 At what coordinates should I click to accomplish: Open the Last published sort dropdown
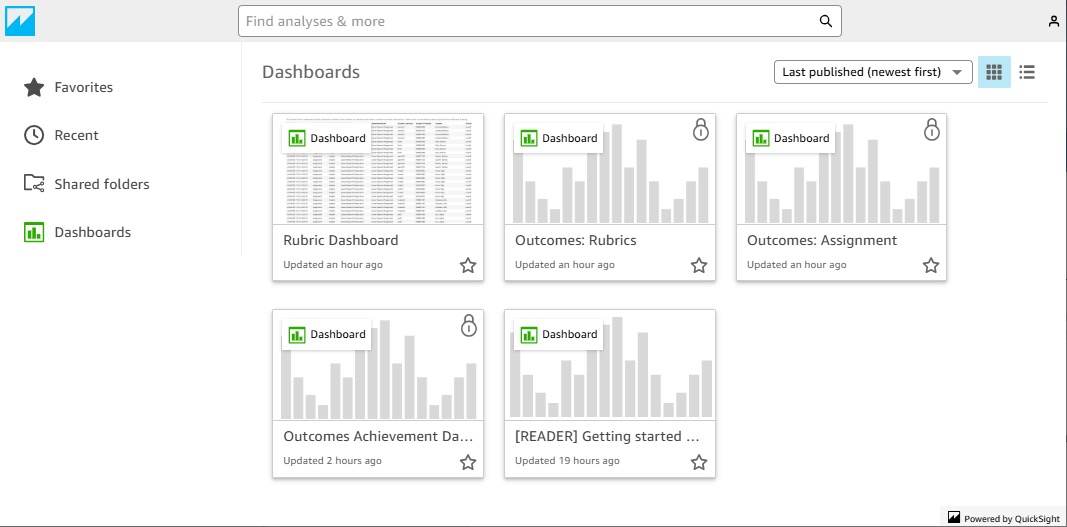(873, 72)
